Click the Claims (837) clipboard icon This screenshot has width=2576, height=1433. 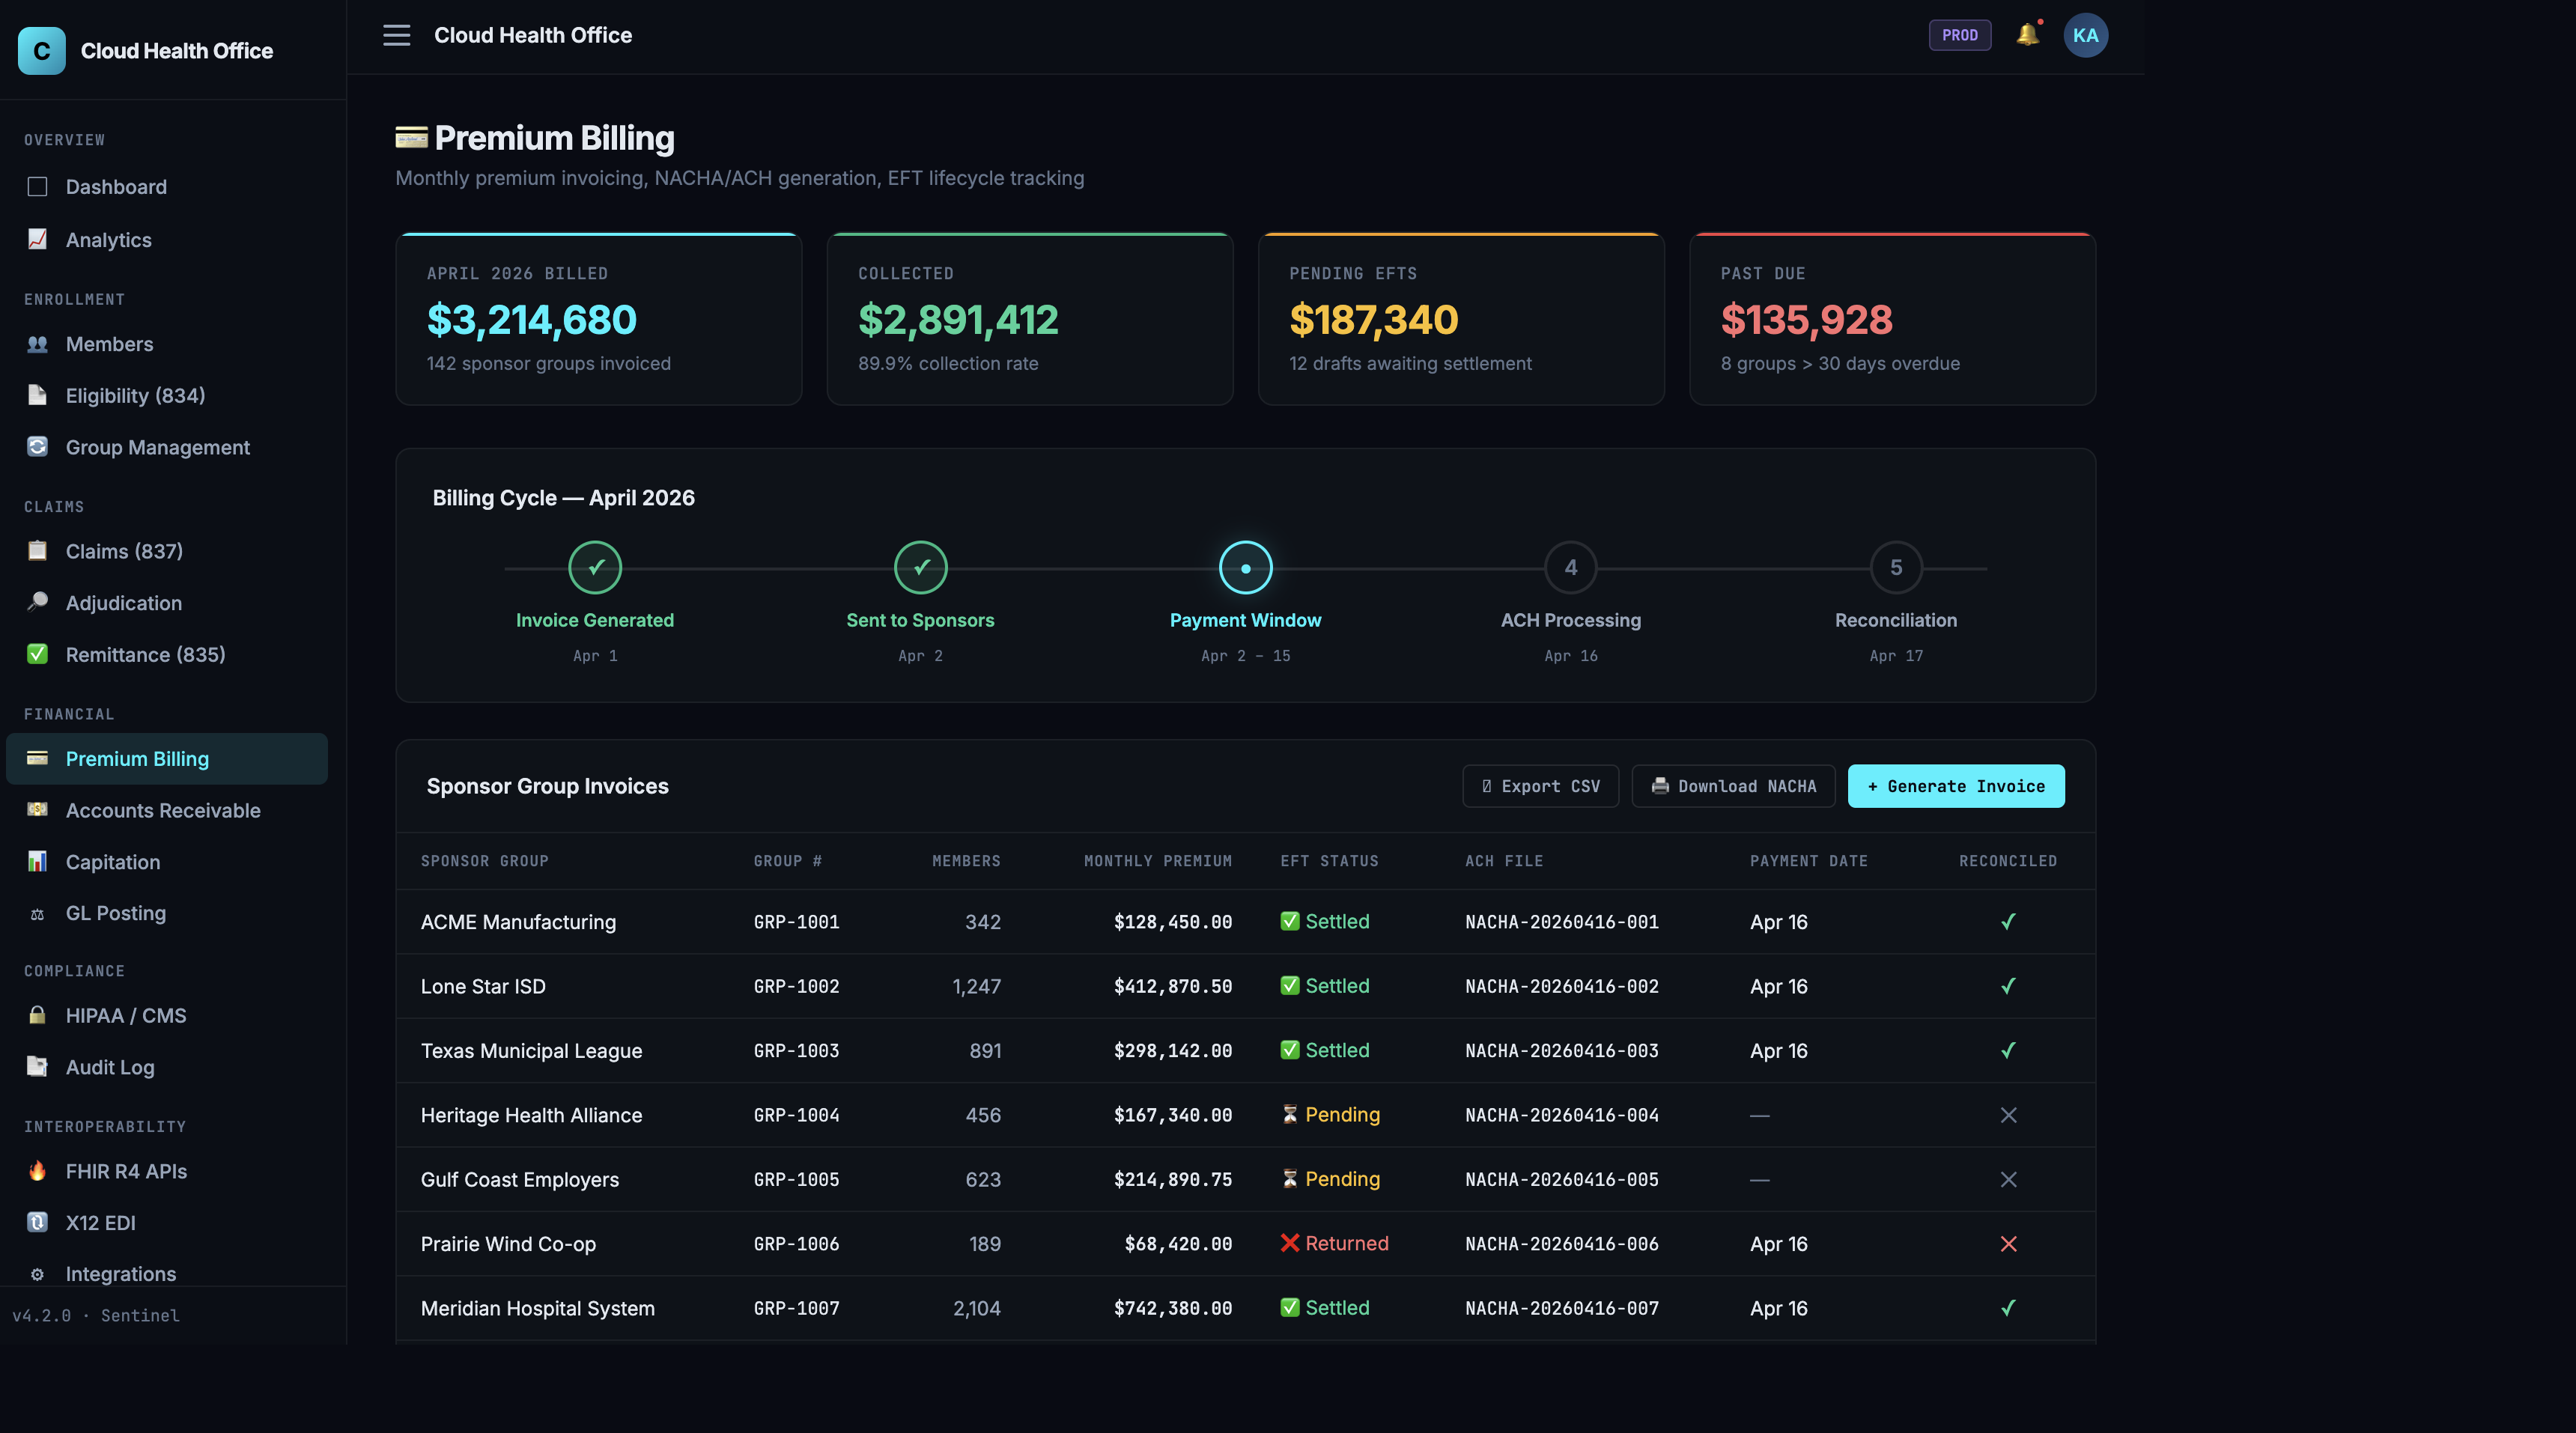(37, 551)
